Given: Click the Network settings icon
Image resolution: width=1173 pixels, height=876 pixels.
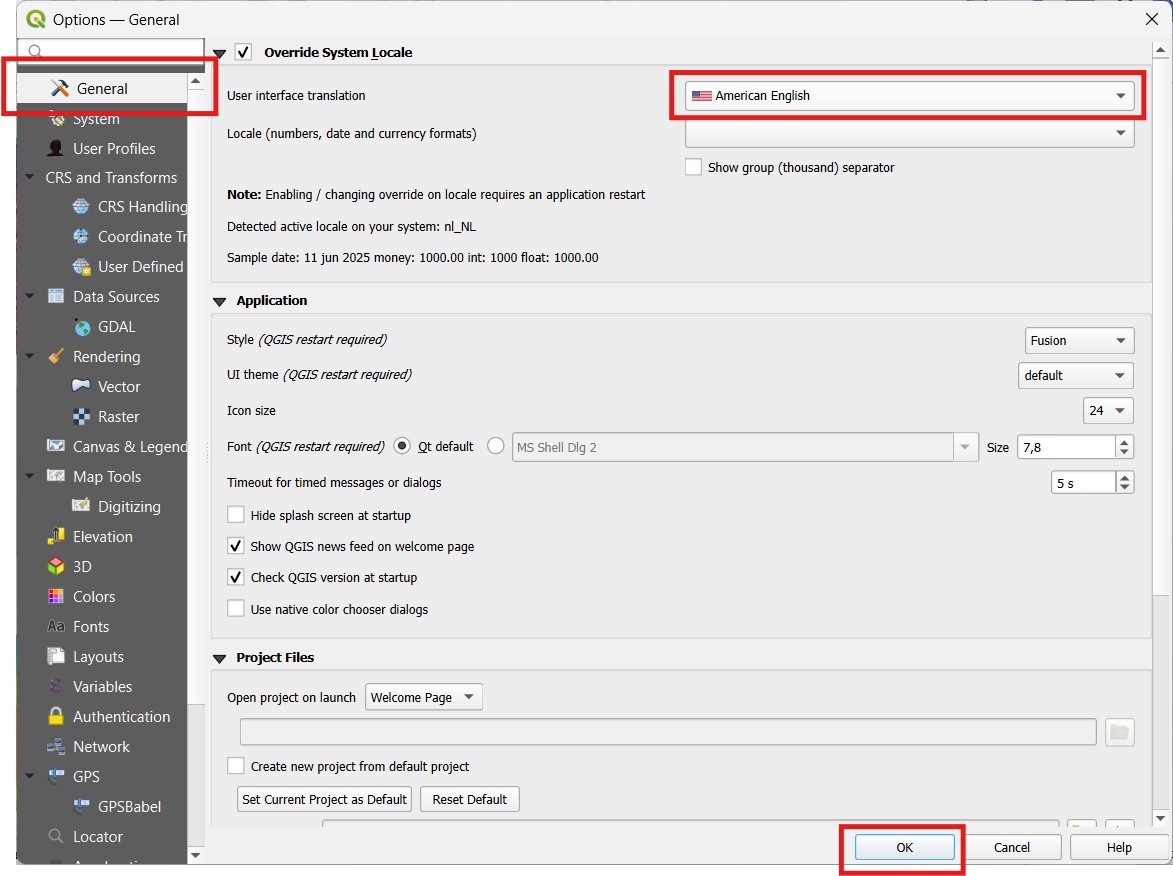Looking at the screenshot, I should coord(56,747).
